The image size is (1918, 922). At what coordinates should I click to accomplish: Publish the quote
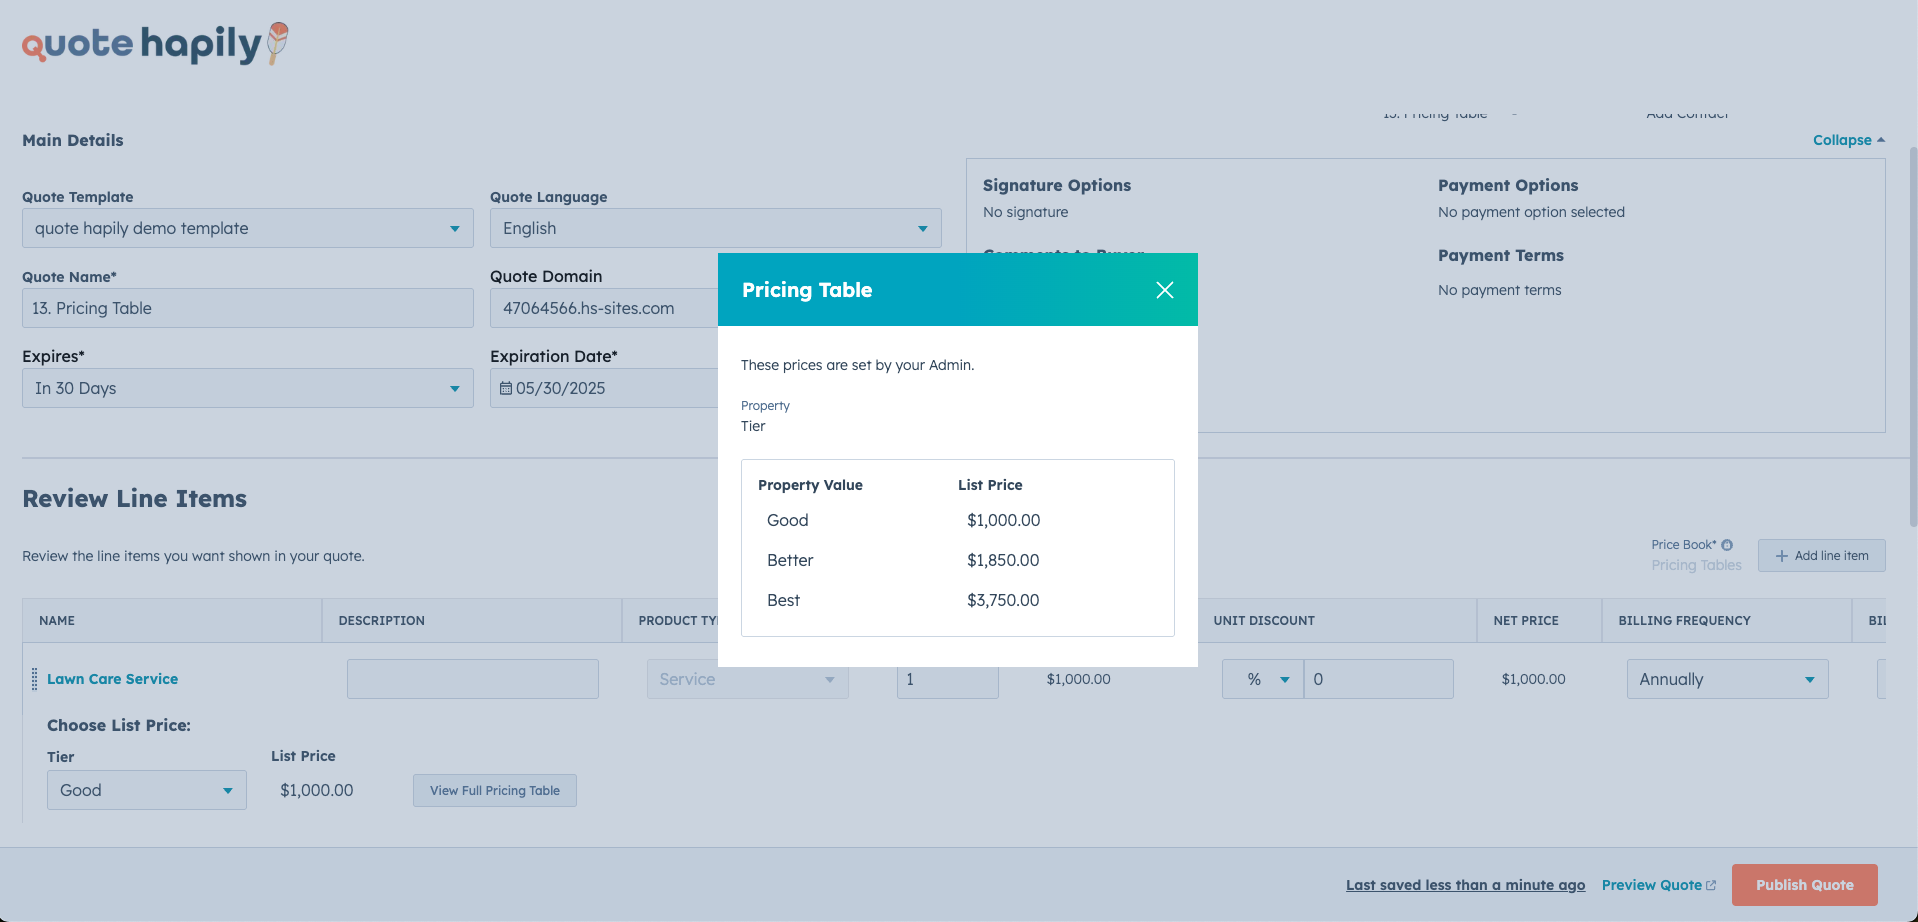1804,884
